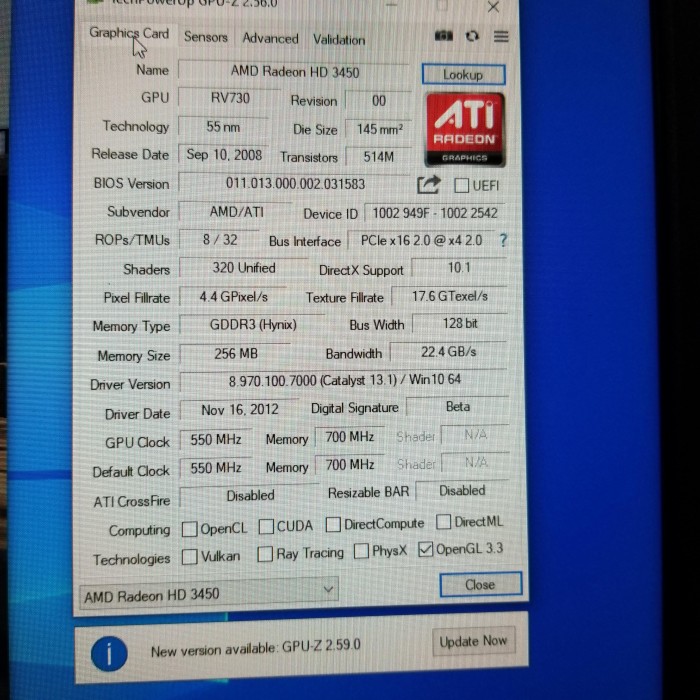The image size is (700, 700).
Task: Click the Bus Interface value PCIe x16 2.0
Action: click(421, 241)
